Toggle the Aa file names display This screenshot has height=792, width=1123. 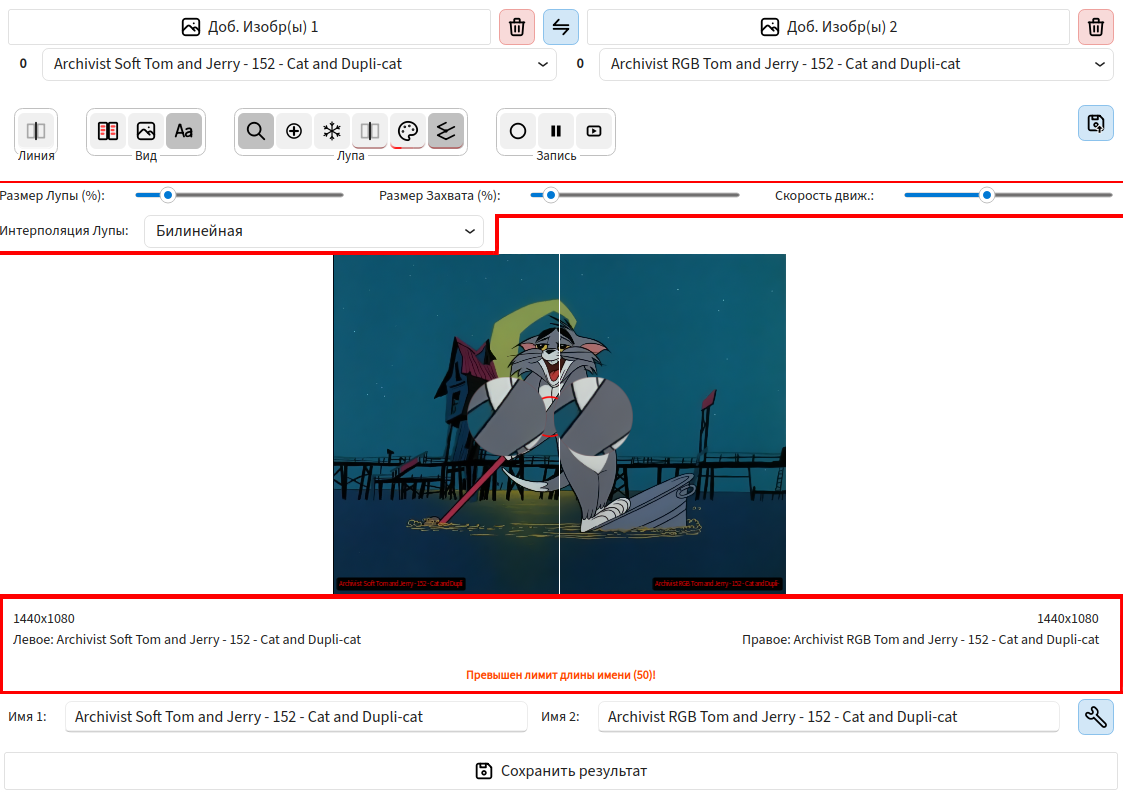point(184,131)
